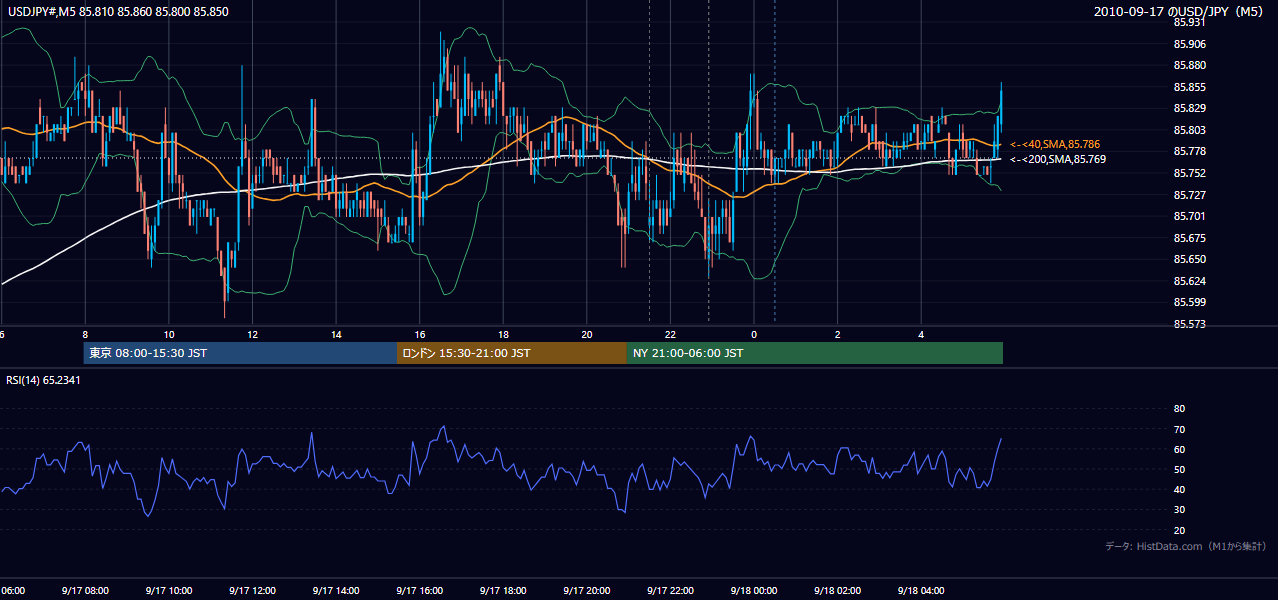
Task: Click hour label 14 on price chart time axis
Action: coord(336,334)
